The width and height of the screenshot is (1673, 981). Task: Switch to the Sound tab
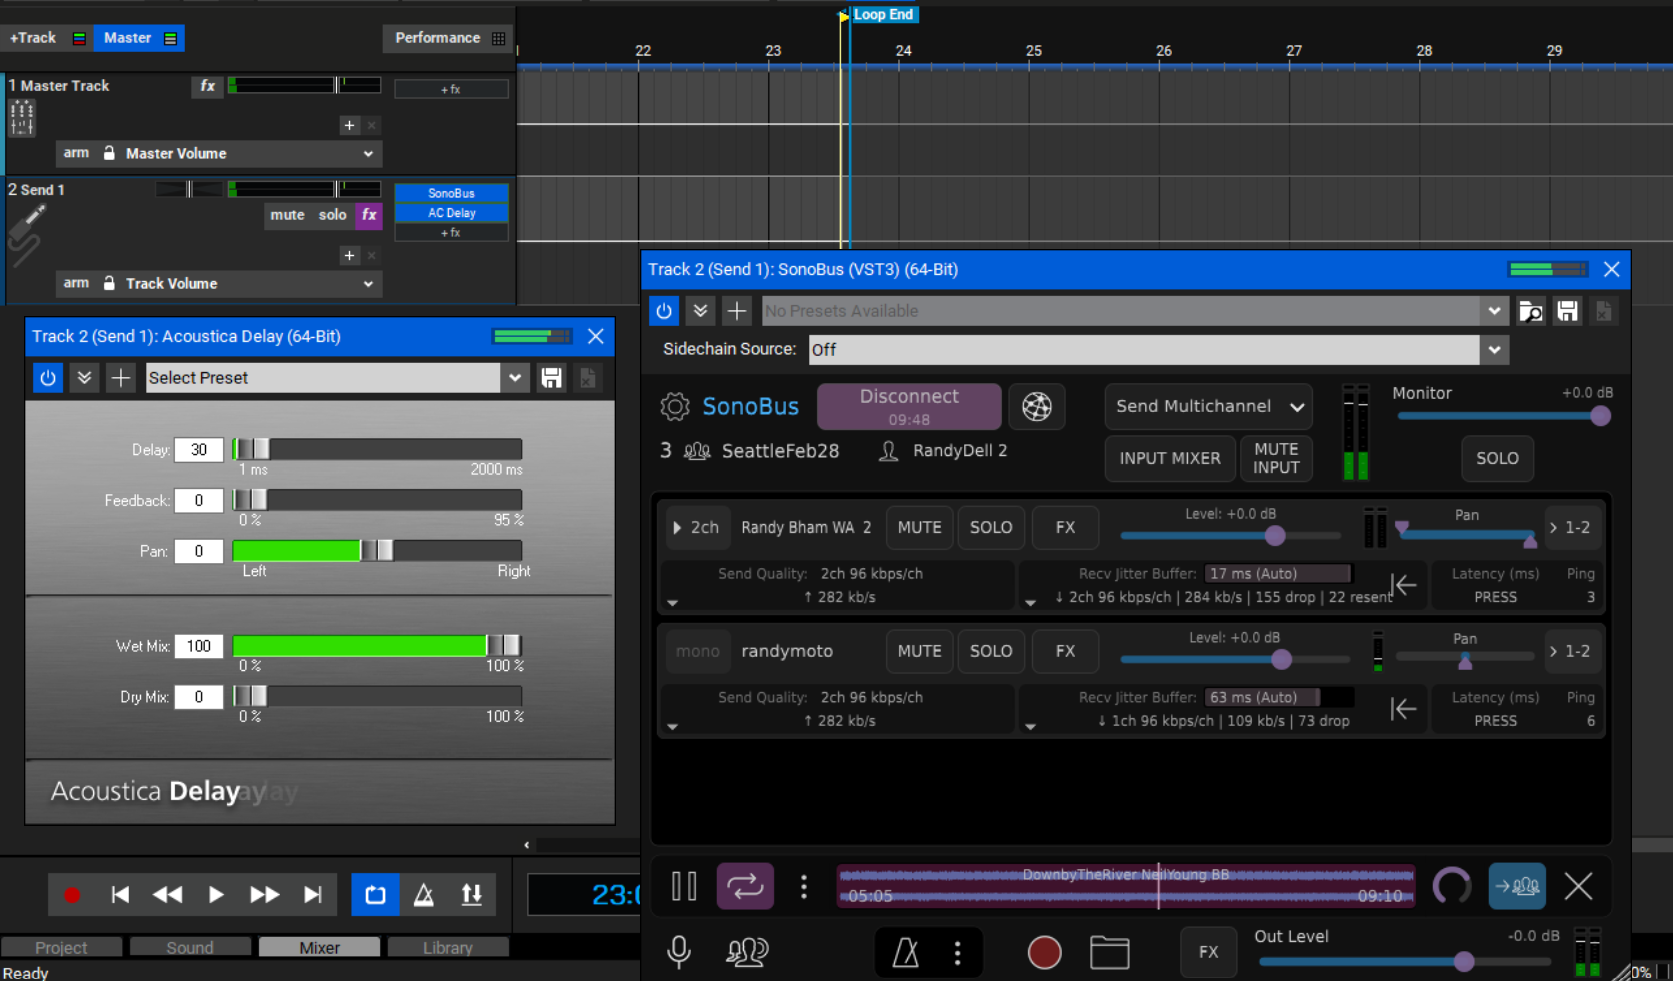(190, 947)
